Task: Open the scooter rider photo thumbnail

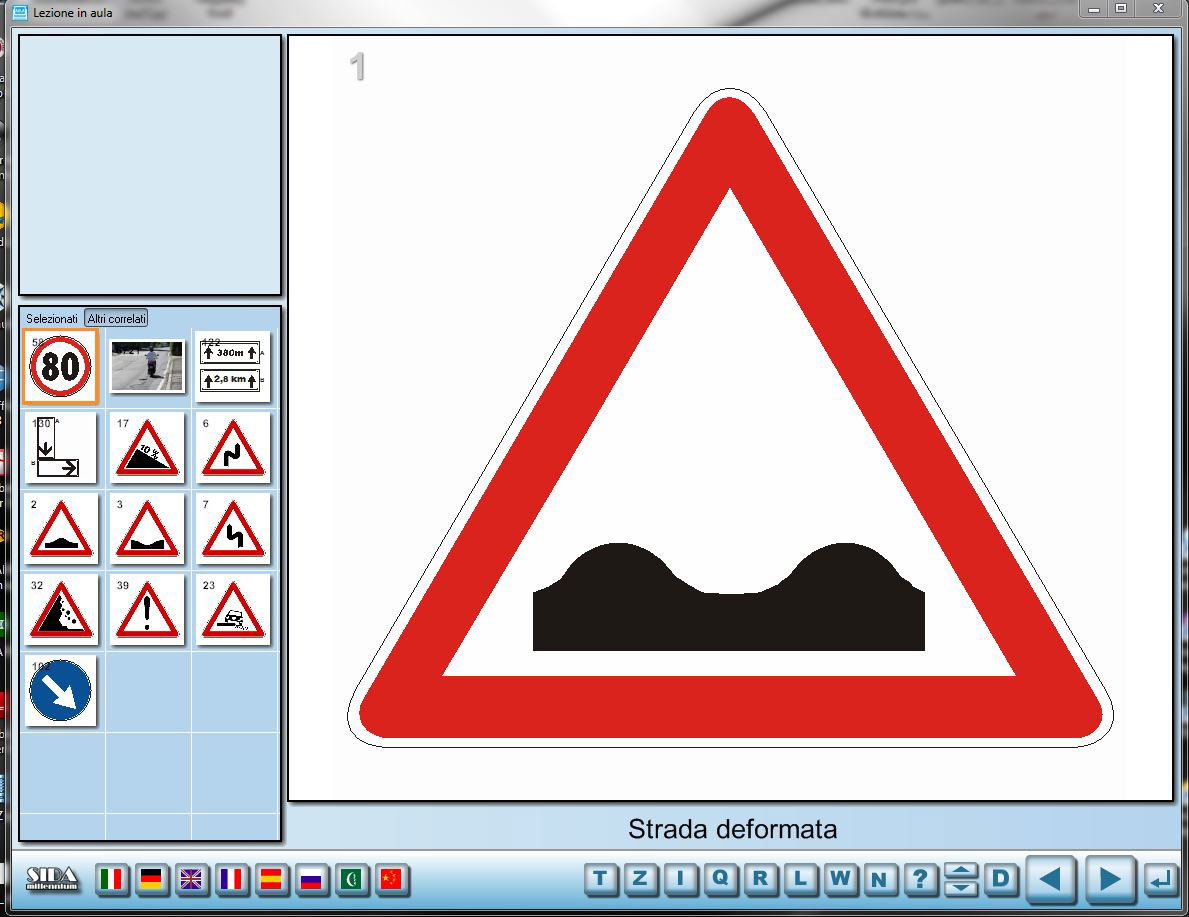Action: [147, 366]
